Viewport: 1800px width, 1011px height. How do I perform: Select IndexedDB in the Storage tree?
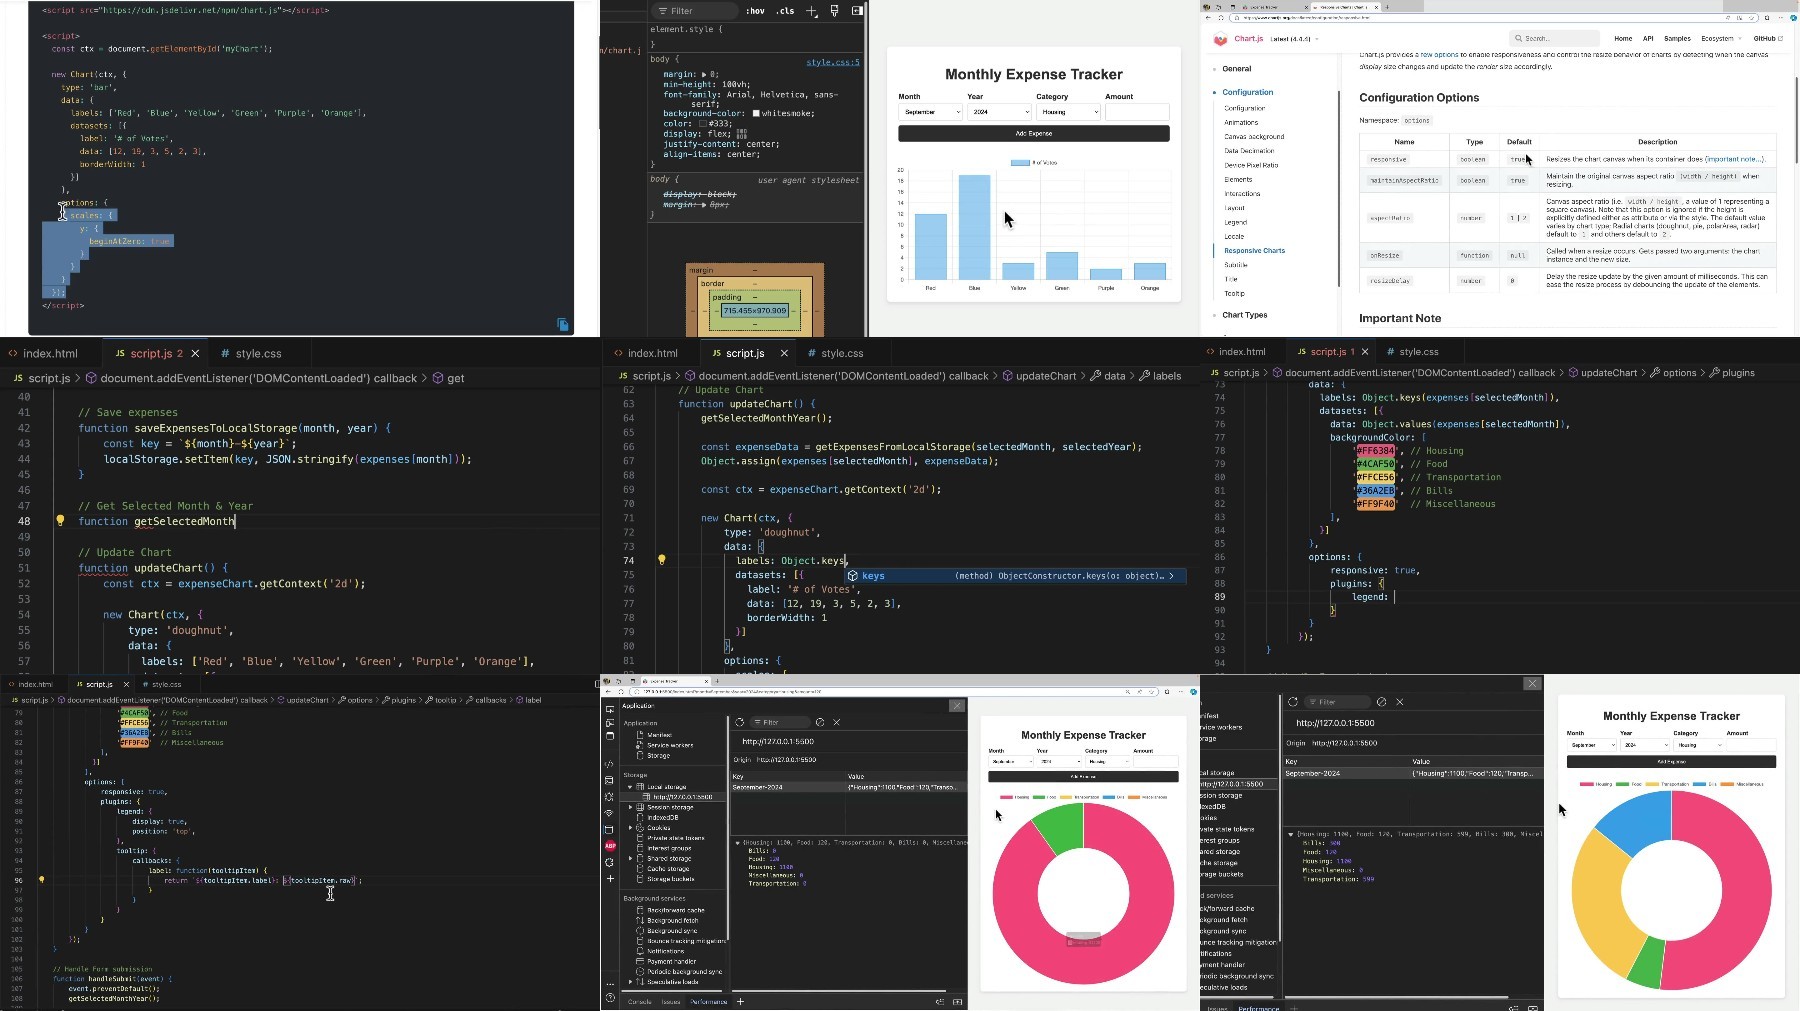tap(662, 817)
